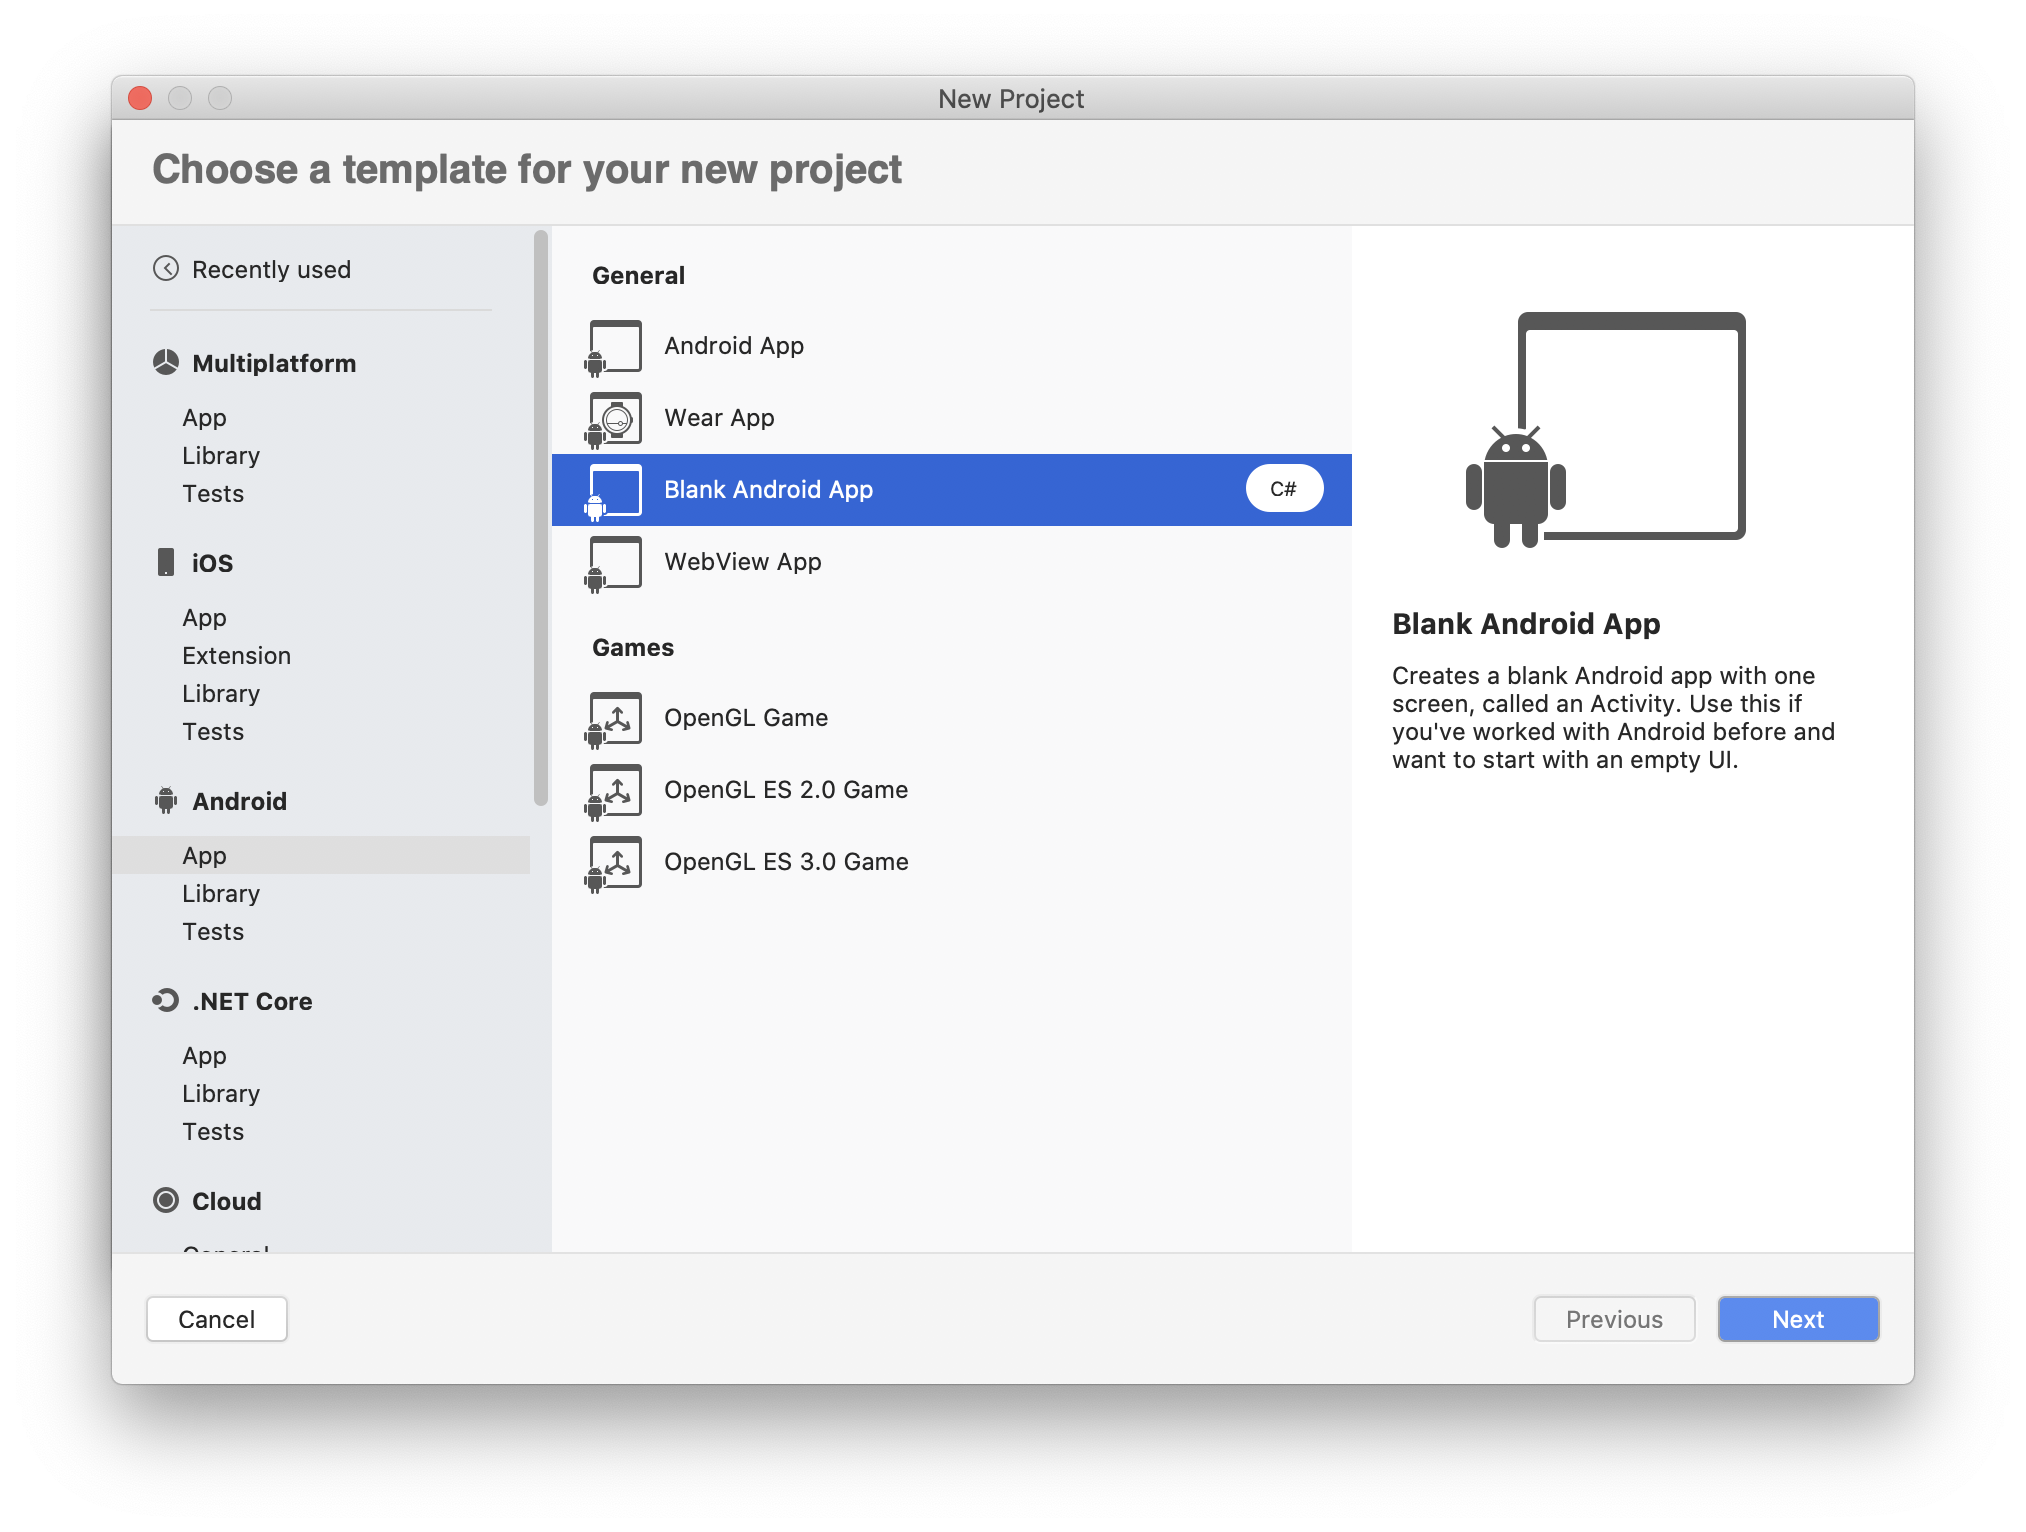Open the C# language selector dropdown
This screenshot has height=1532, width=2026.
(1284, 489)
